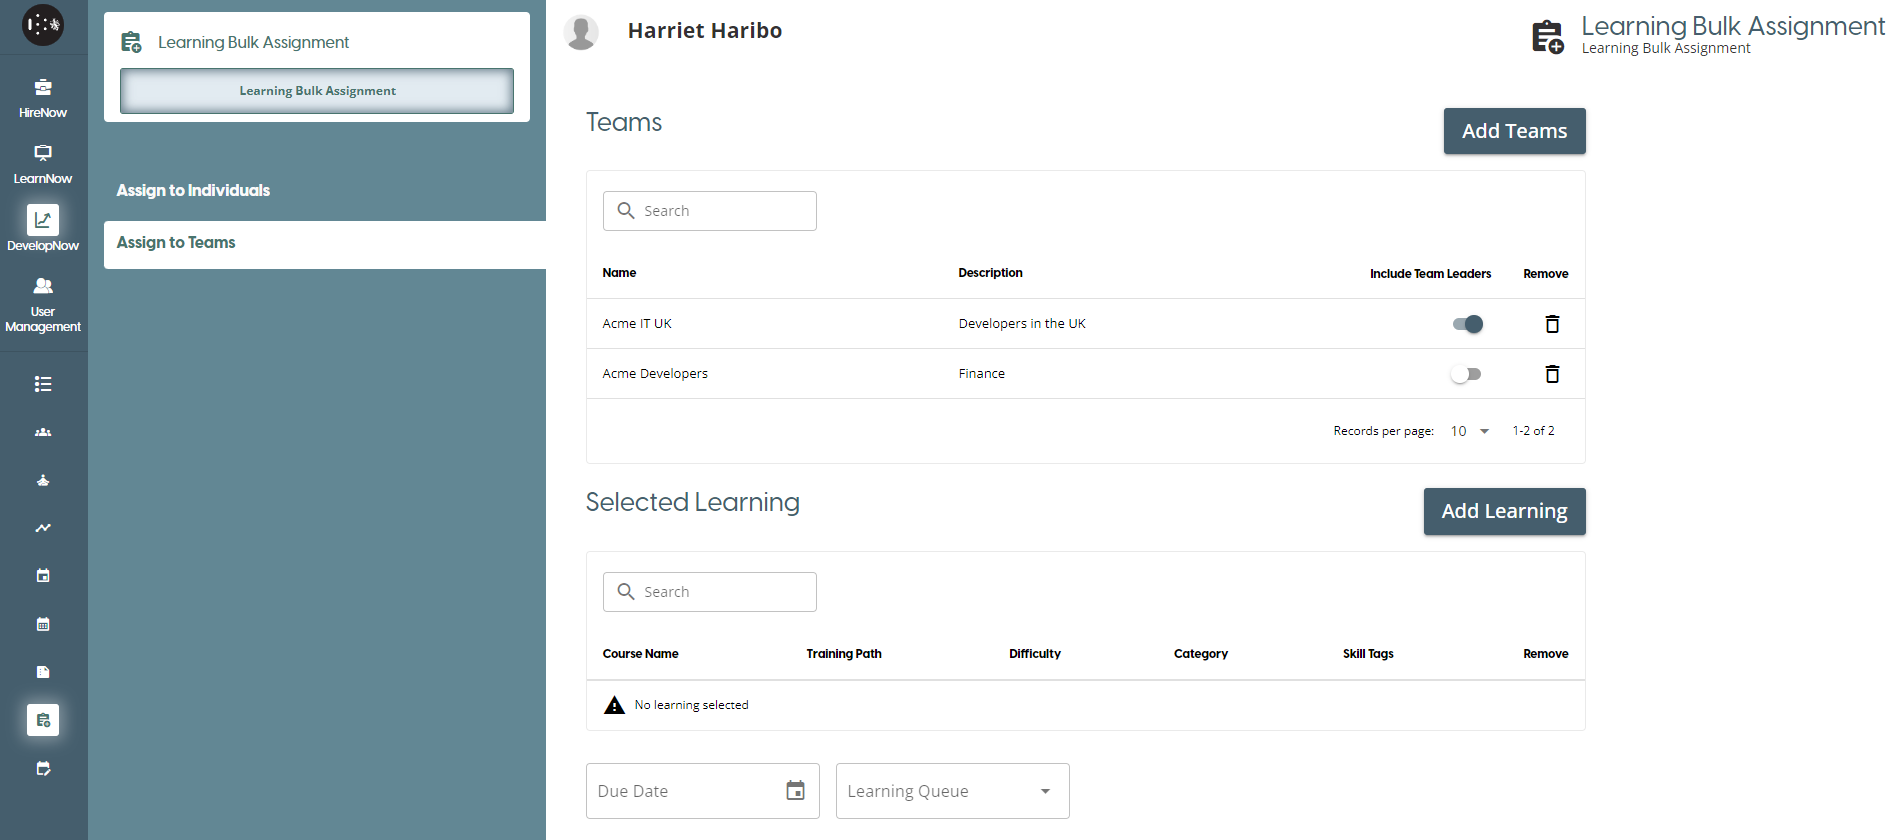This screenshot has width=1889, height=840.
Task: Select the Assign to Teams tab
Action: point(176,243)
